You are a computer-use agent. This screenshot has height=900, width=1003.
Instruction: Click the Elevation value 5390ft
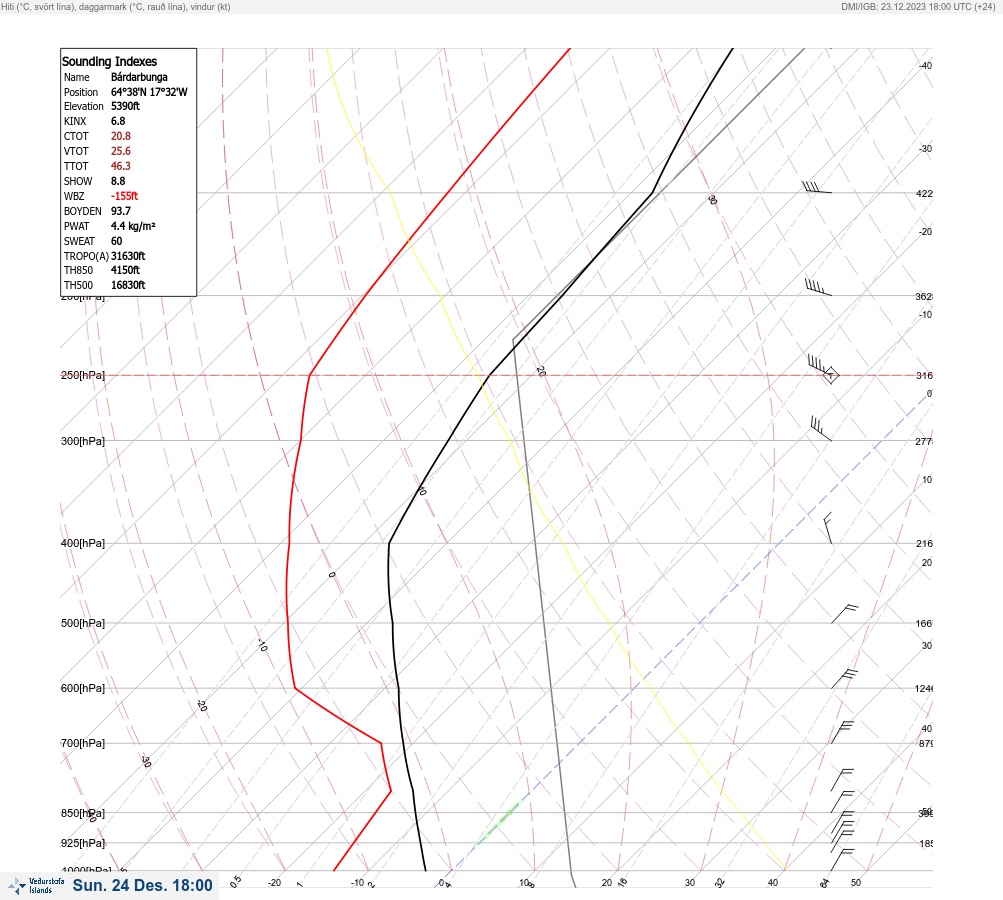125,106
